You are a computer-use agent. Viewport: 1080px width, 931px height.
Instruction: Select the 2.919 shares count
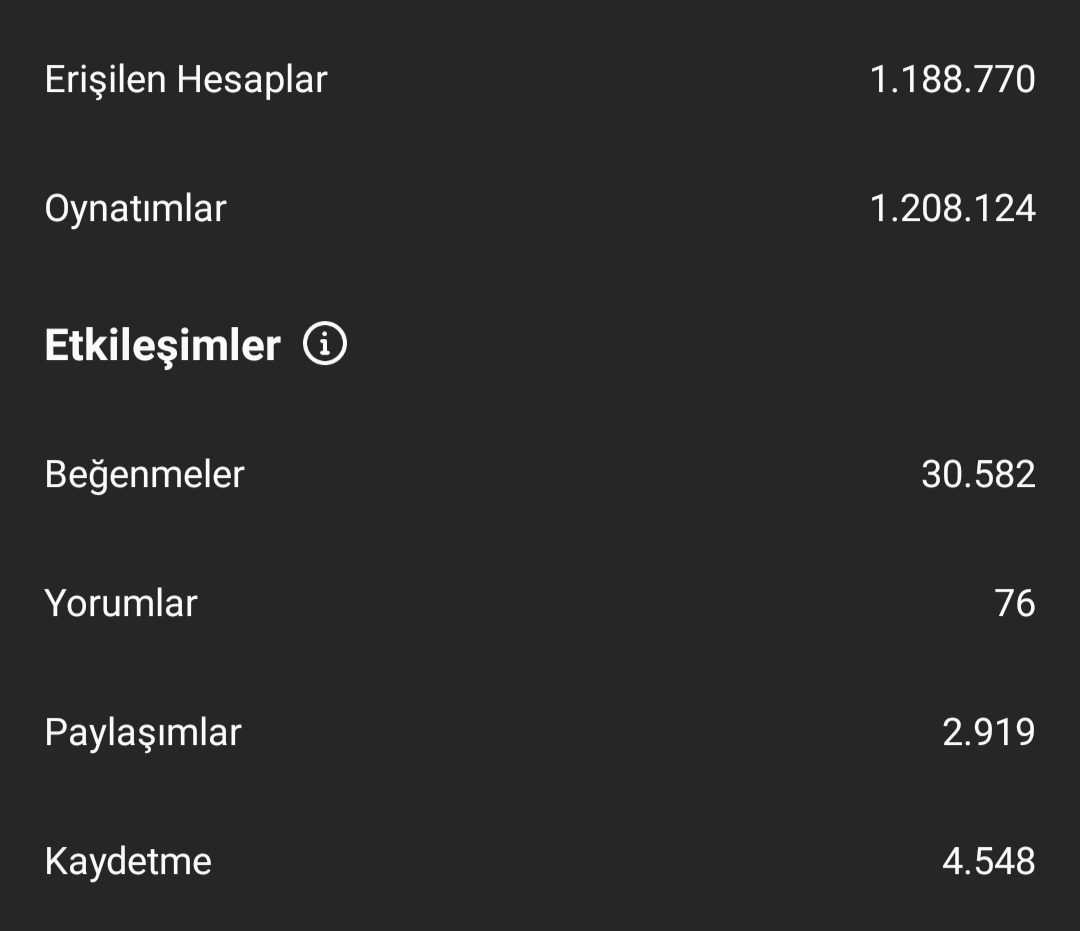click(988, 732)
